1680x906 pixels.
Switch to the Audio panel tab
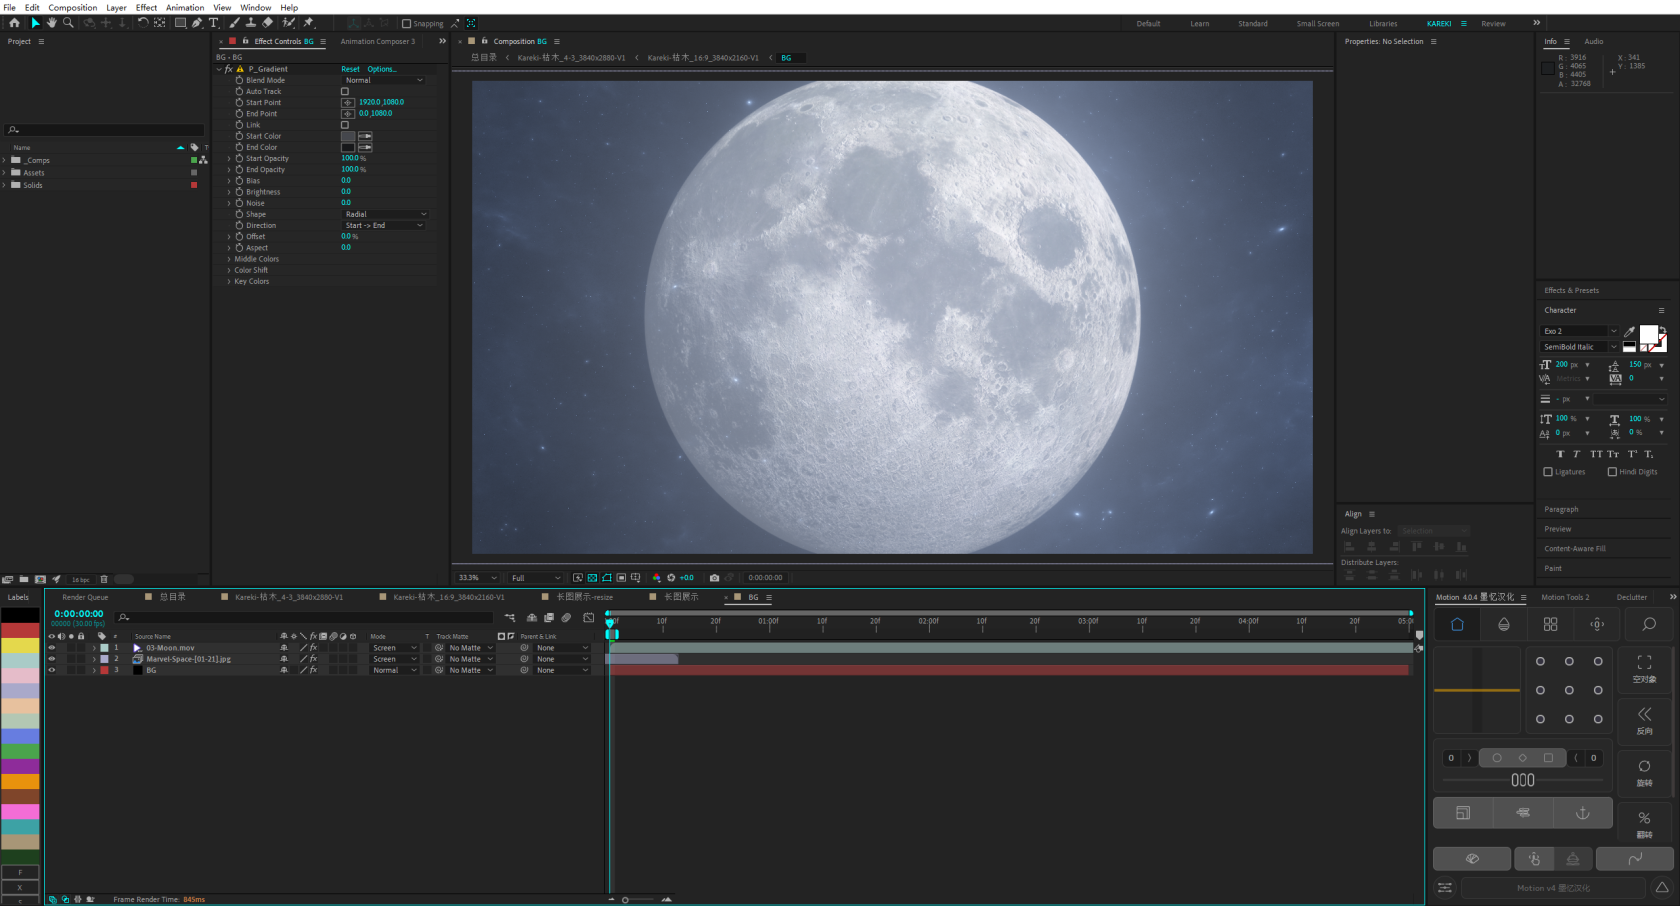click(x=1594, y=41)
